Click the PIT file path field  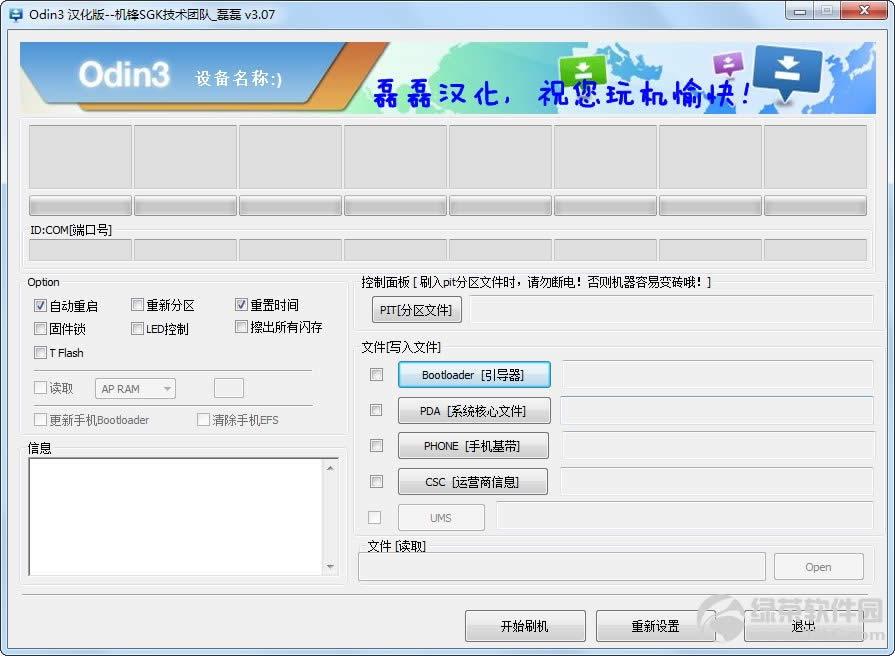click(671, 310)
